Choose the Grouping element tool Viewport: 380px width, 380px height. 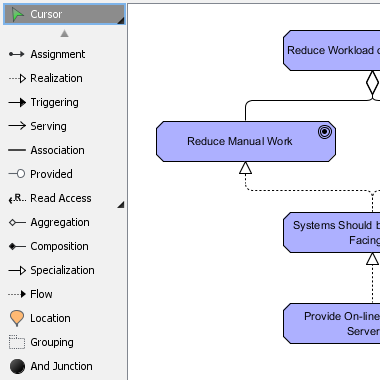pyautogui.click(x=63, y=342)
